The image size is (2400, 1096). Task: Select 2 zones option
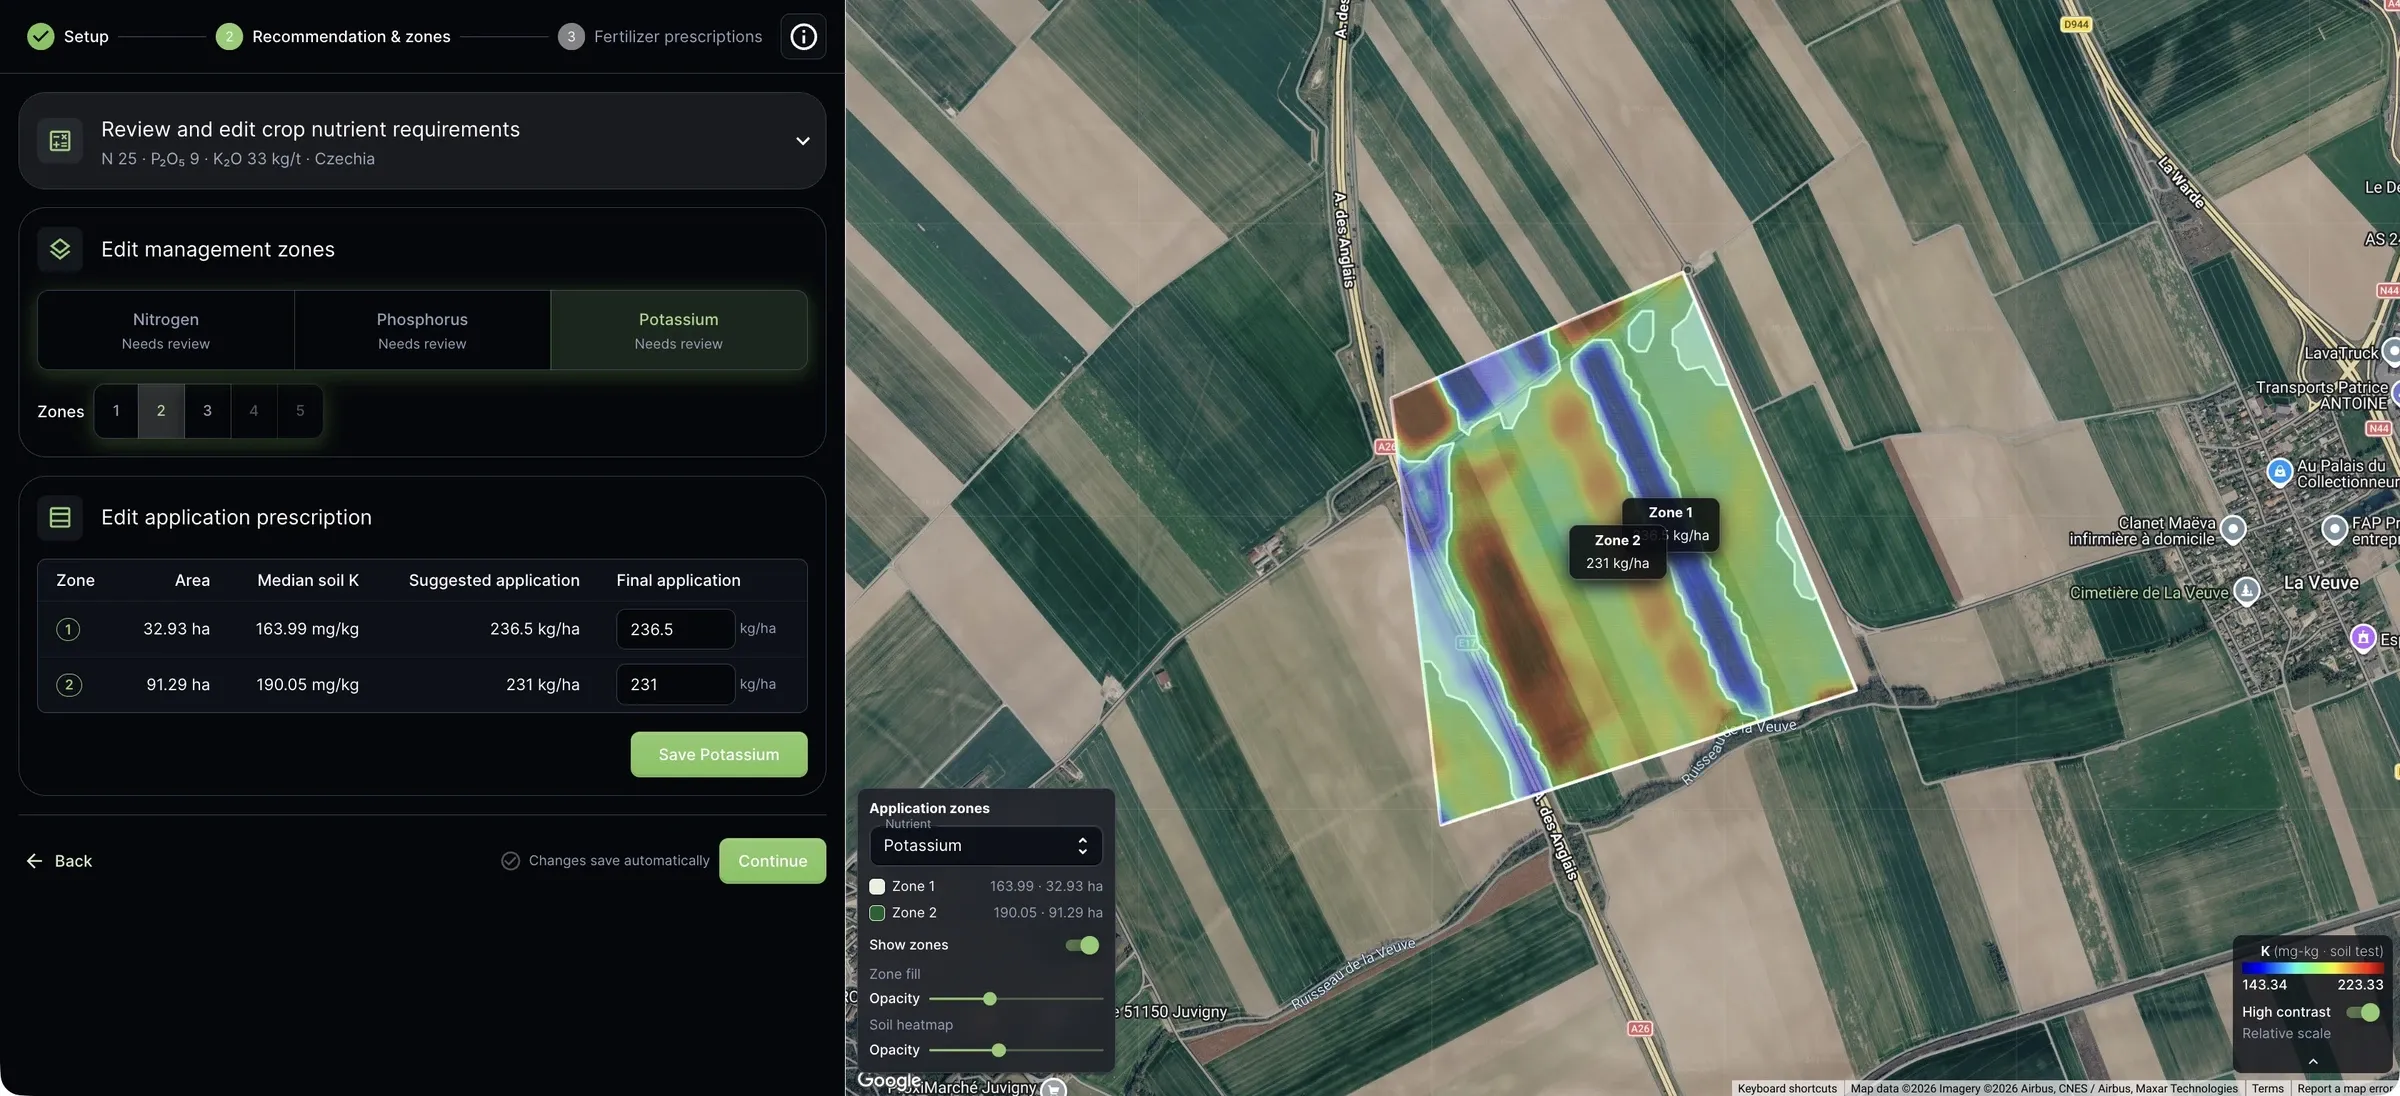(x=161, y=411)
